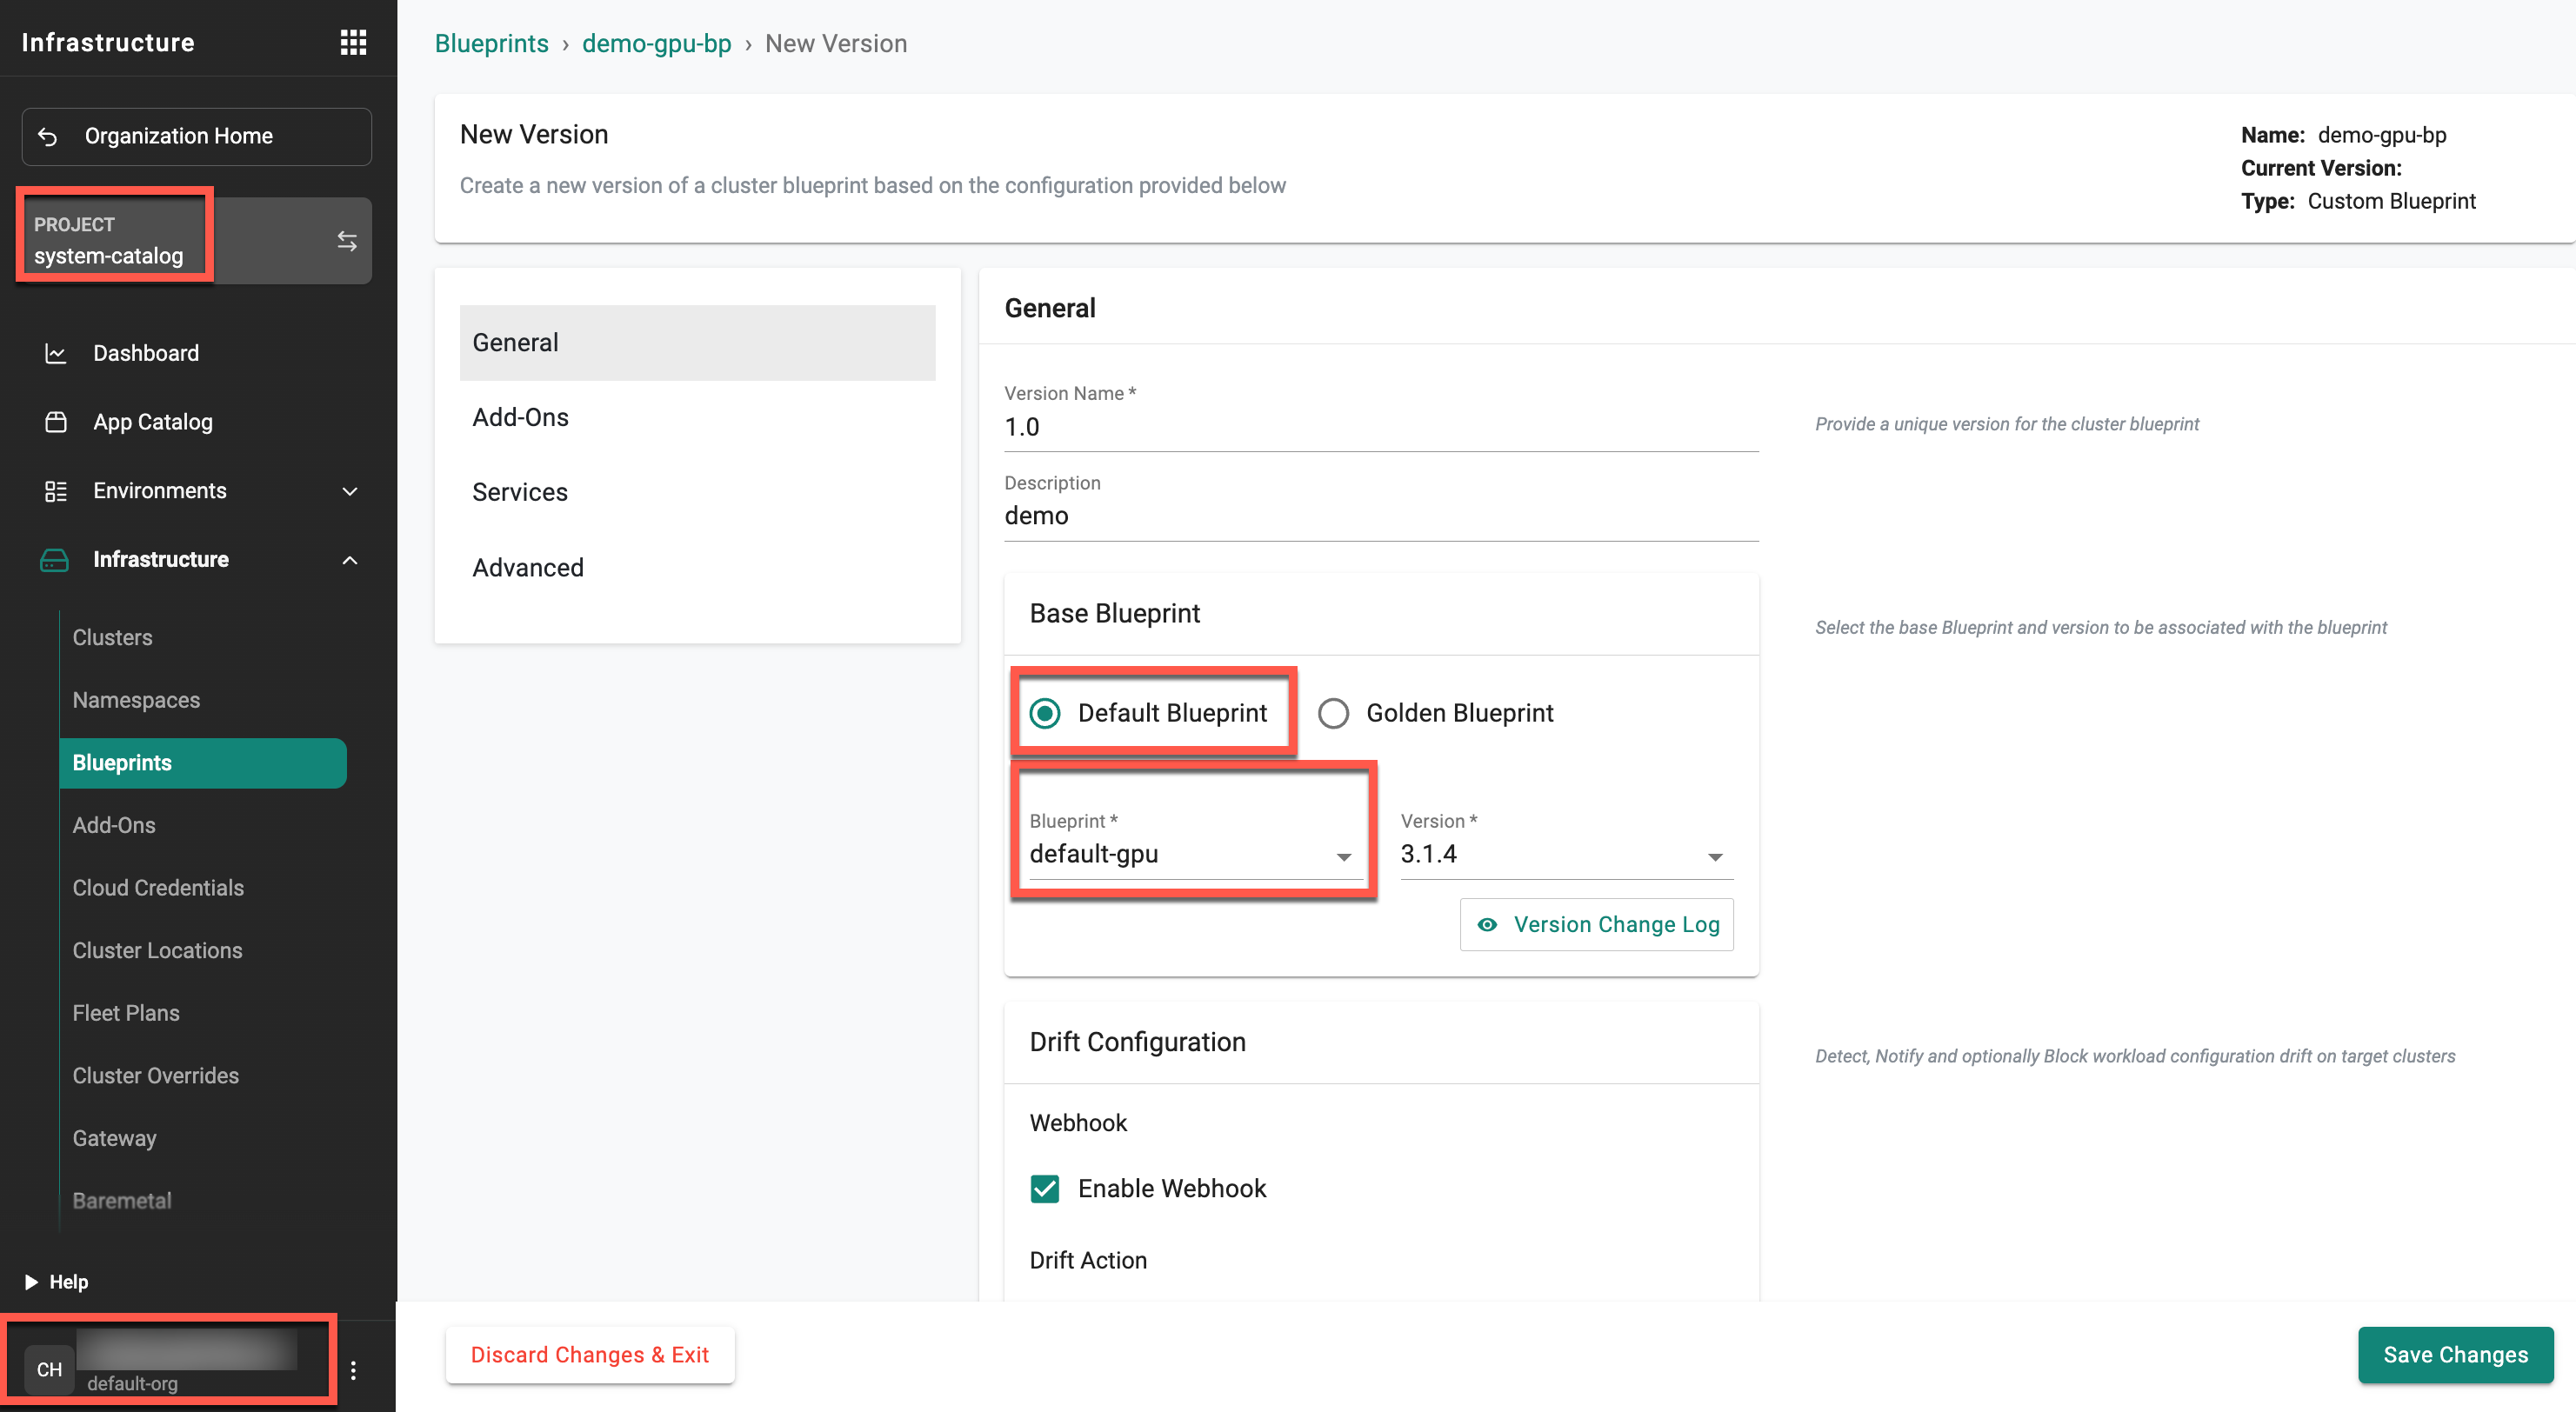Viewport: 2576px width, 1412px height.
Task: Switch to the Add-Ons section tab
Action: (520, 417)
